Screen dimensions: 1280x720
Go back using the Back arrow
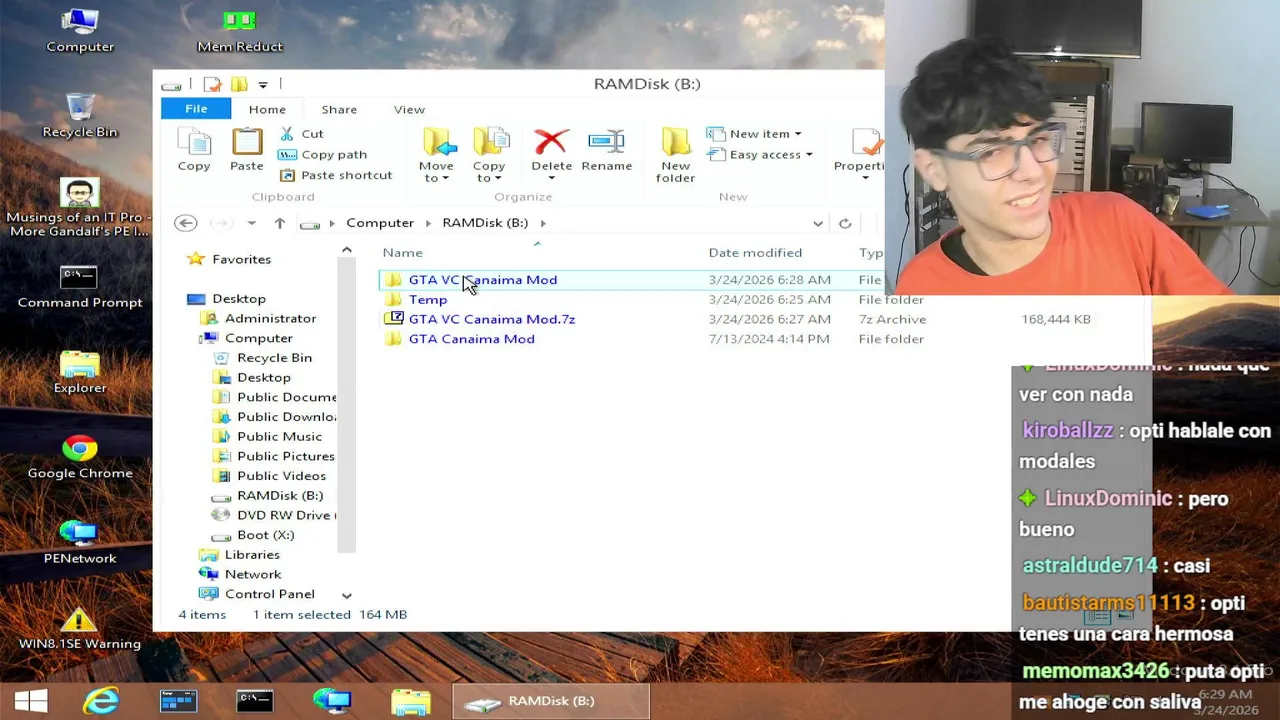(x=185, y=223)
